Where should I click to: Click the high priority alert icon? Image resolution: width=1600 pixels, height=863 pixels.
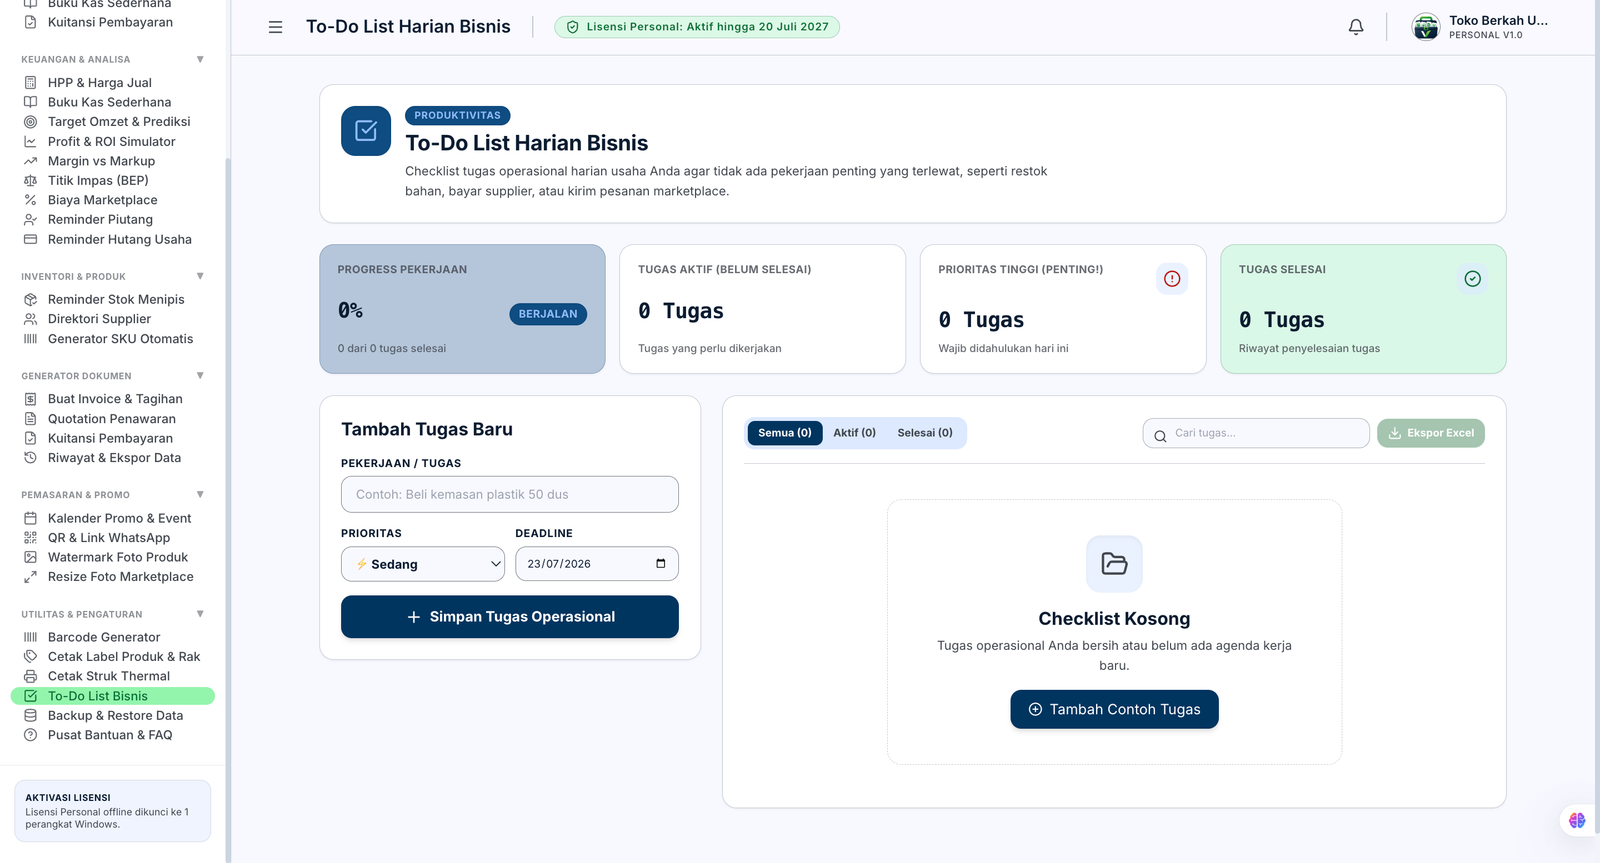pos(1172,279)
